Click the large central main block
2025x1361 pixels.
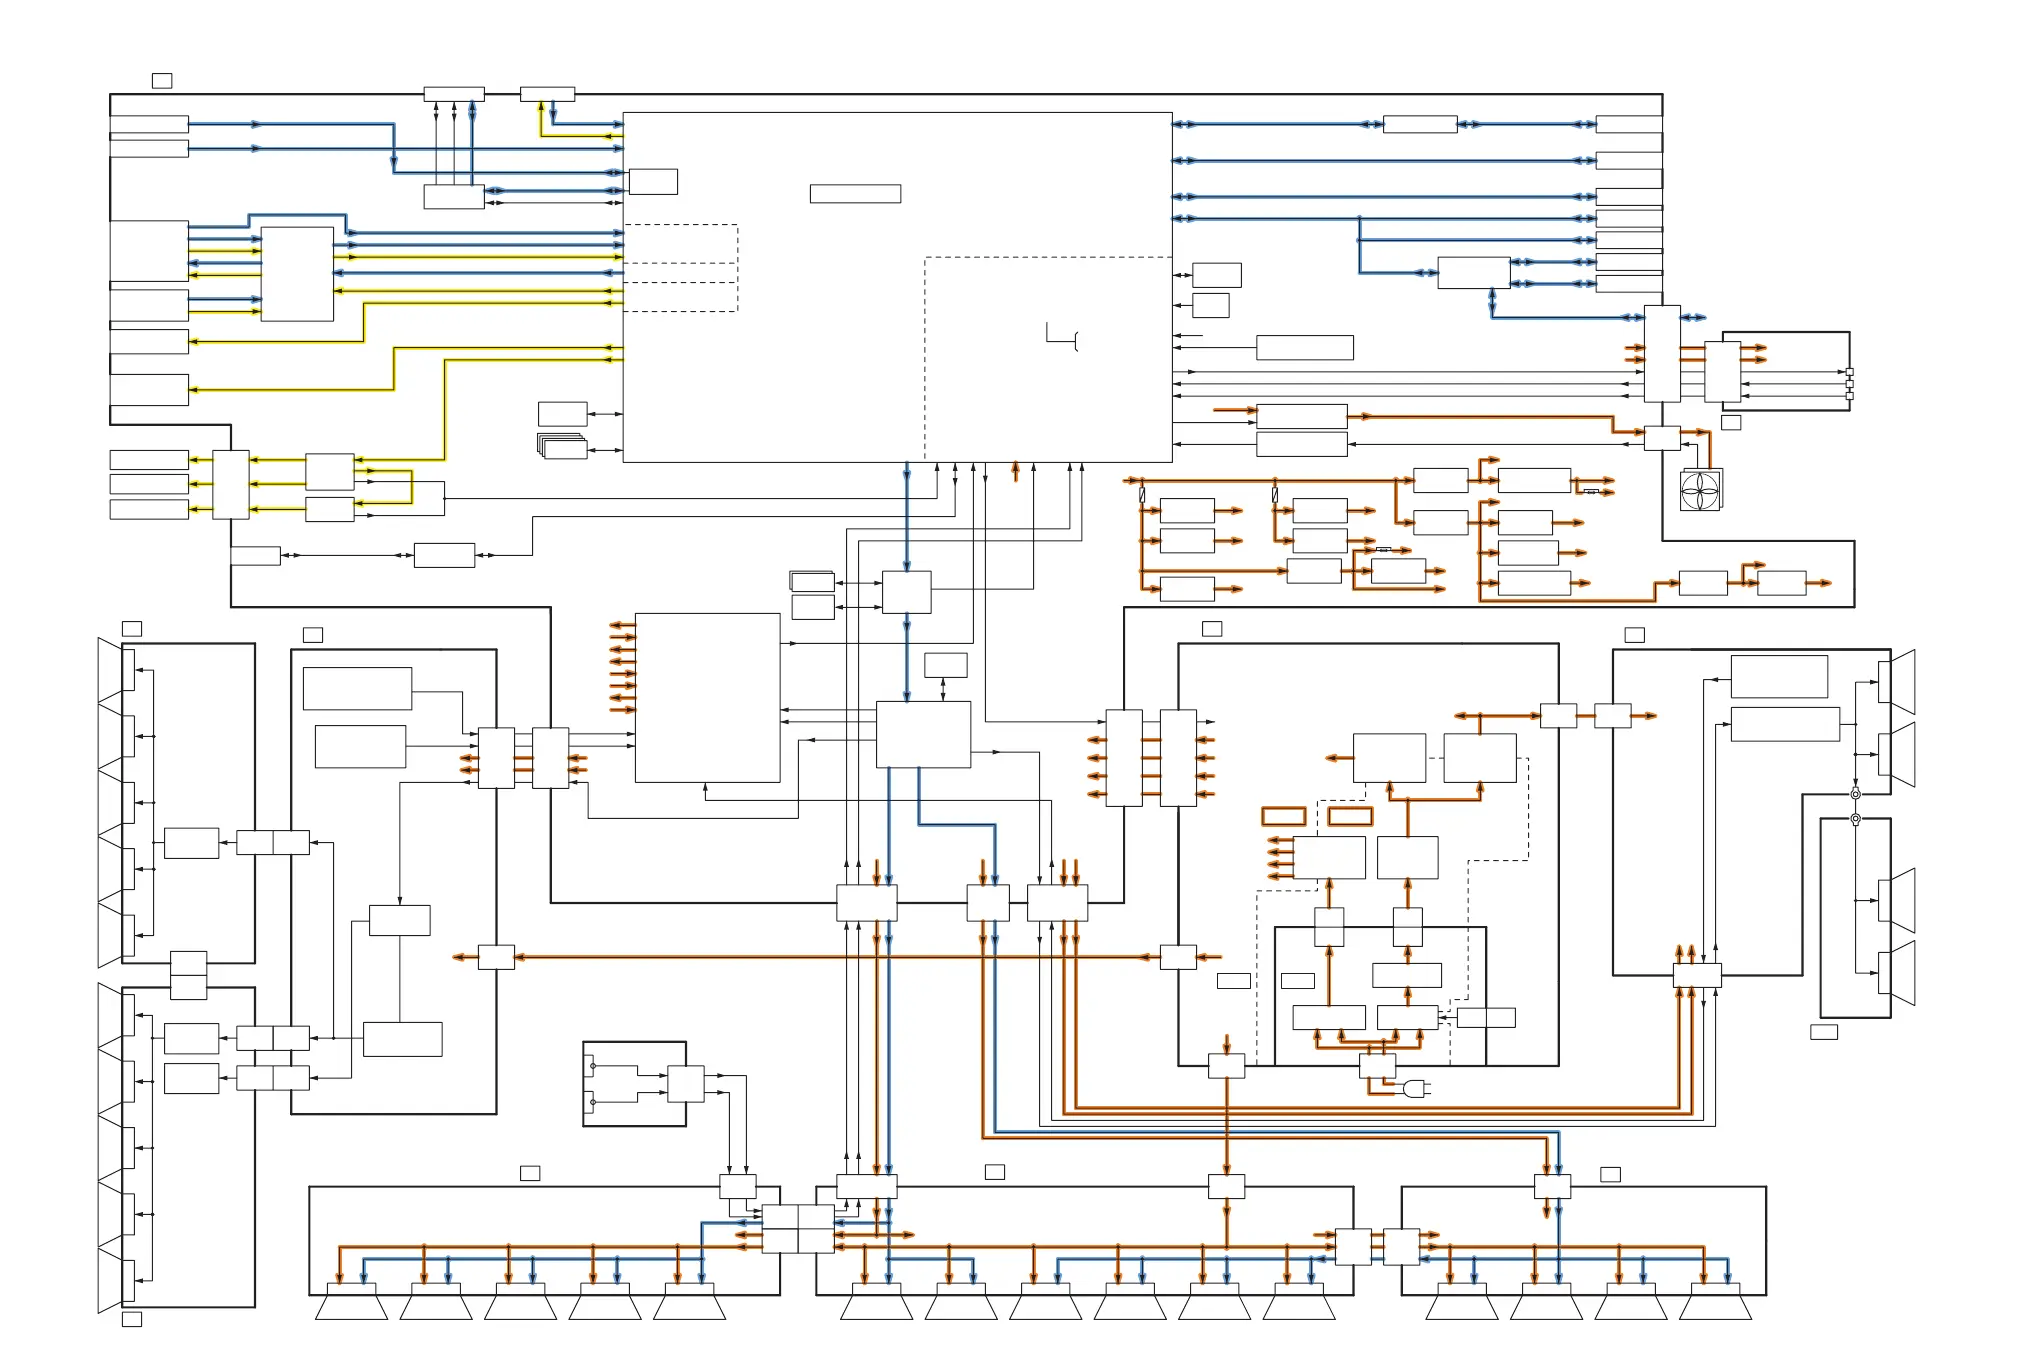pos(780,380)
